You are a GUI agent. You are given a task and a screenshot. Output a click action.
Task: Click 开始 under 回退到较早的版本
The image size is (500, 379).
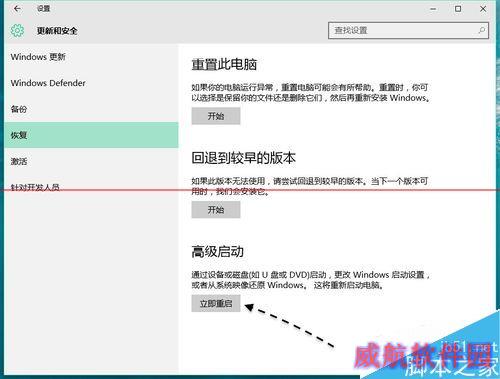pyautogui.click(x=216, y=210)
